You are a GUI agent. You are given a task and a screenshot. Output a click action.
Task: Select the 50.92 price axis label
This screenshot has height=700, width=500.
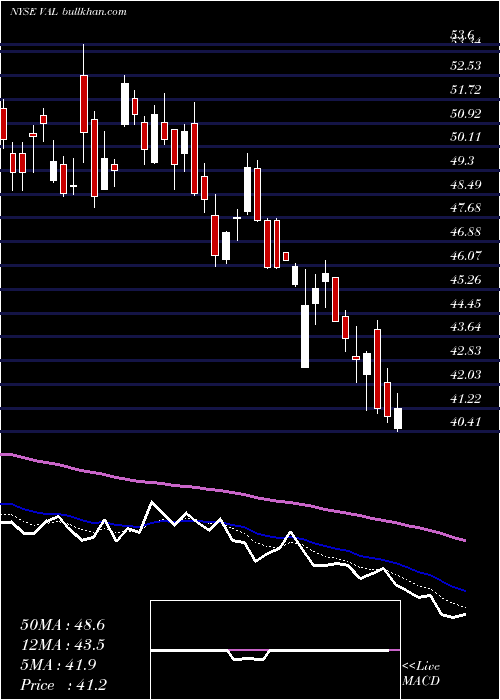click(466, 113)
